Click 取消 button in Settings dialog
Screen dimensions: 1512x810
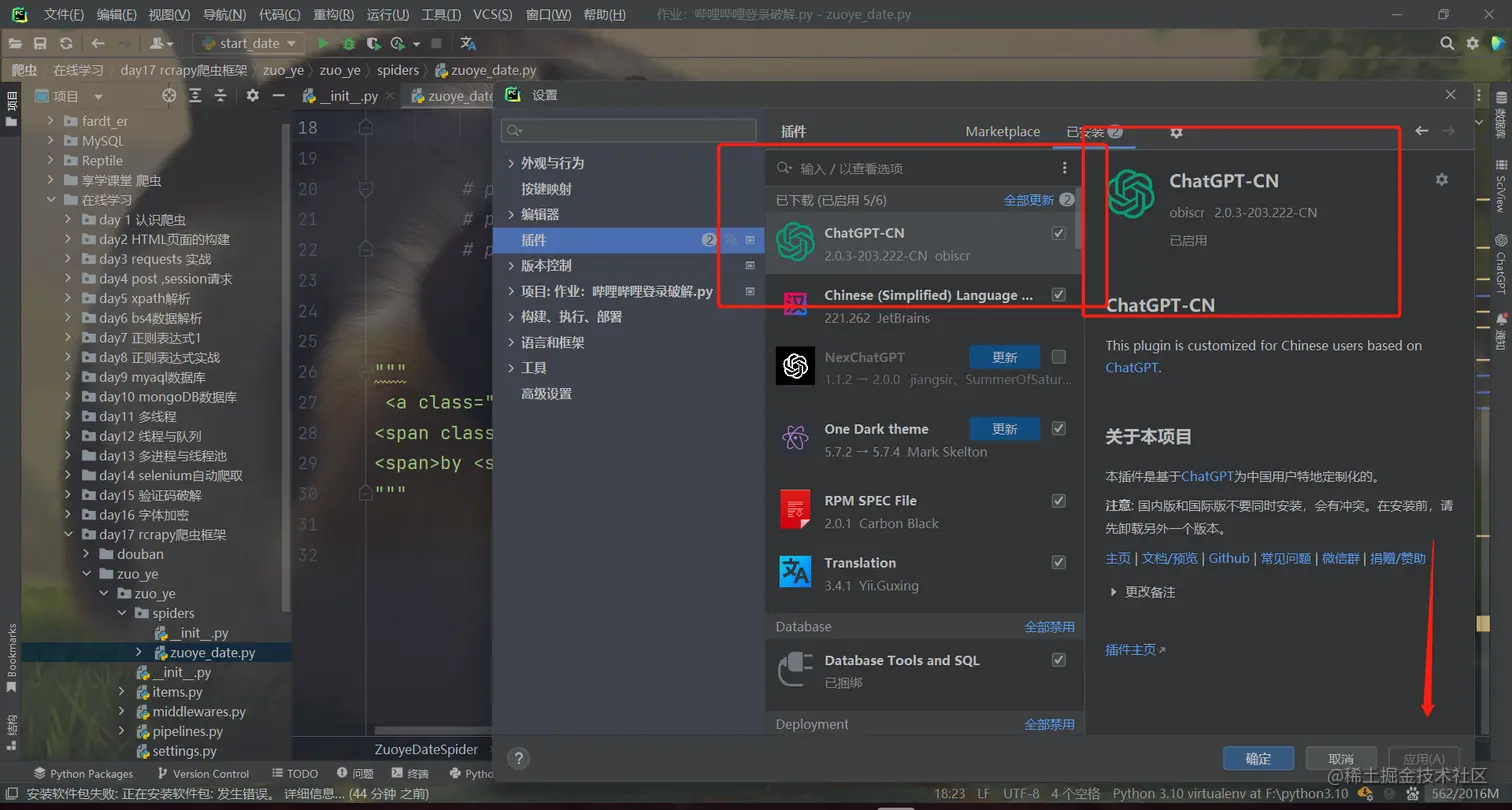1341,759
